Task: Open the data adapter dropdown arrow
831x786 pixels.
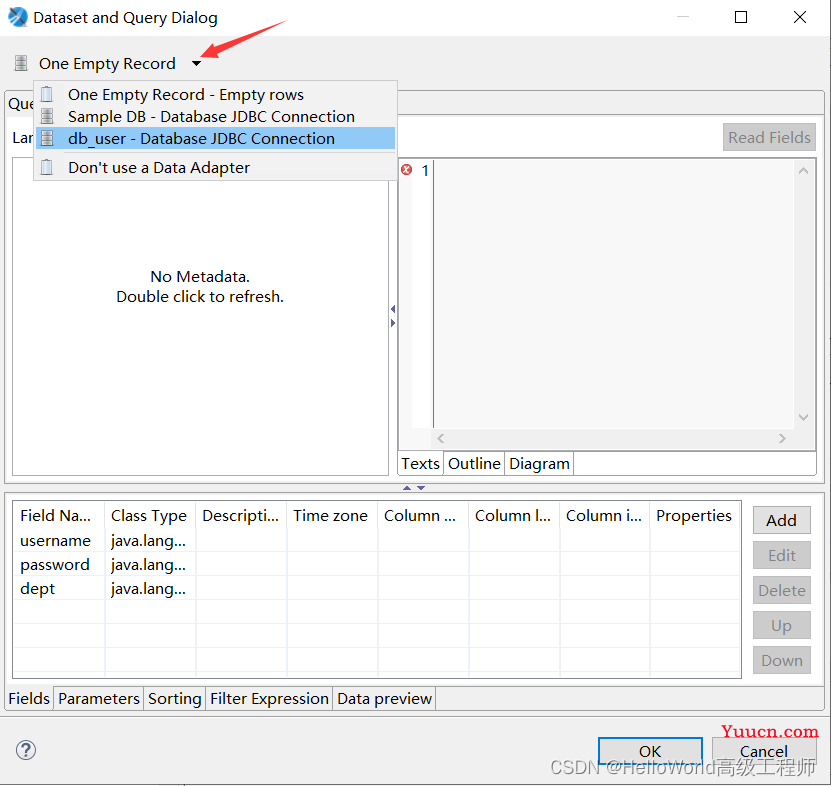Action: pos(197,64)
